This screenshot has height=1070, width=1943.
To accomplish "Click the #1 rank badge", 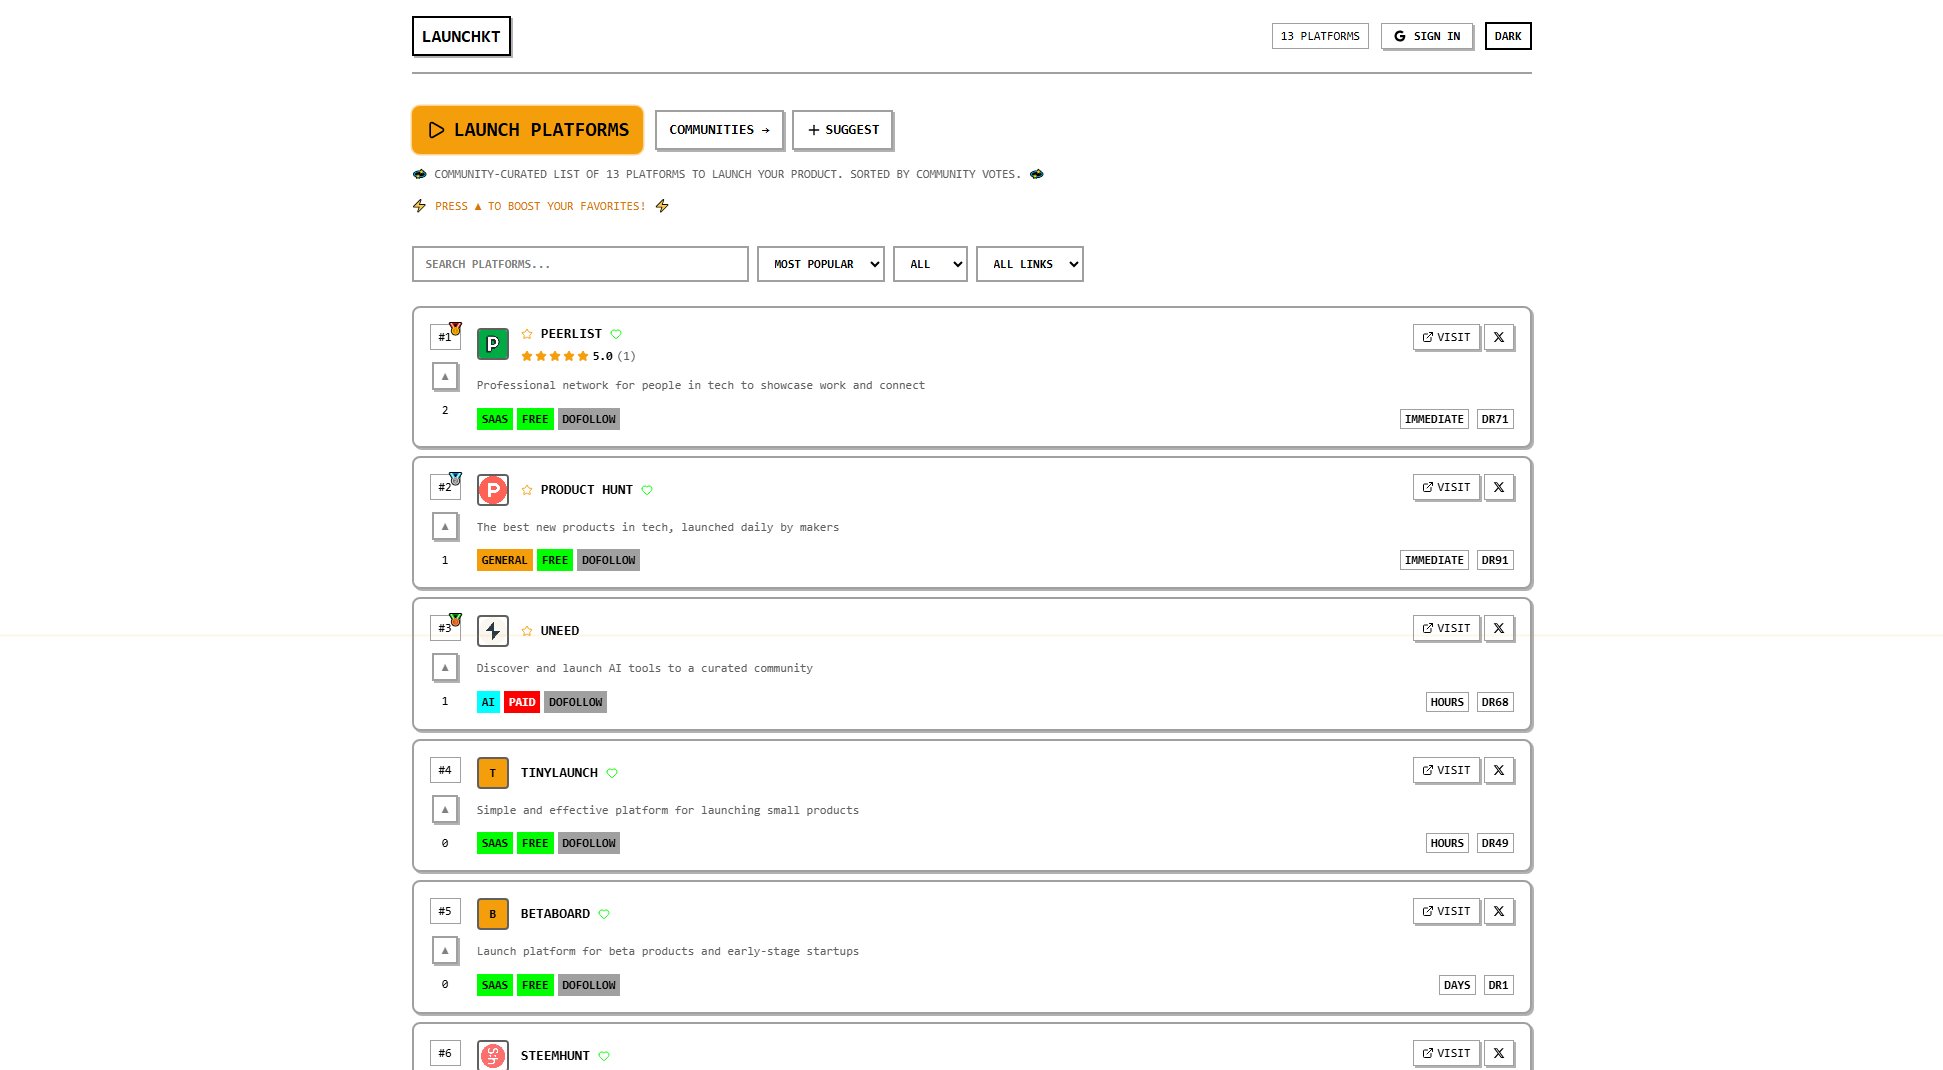I will click(445, 337).
